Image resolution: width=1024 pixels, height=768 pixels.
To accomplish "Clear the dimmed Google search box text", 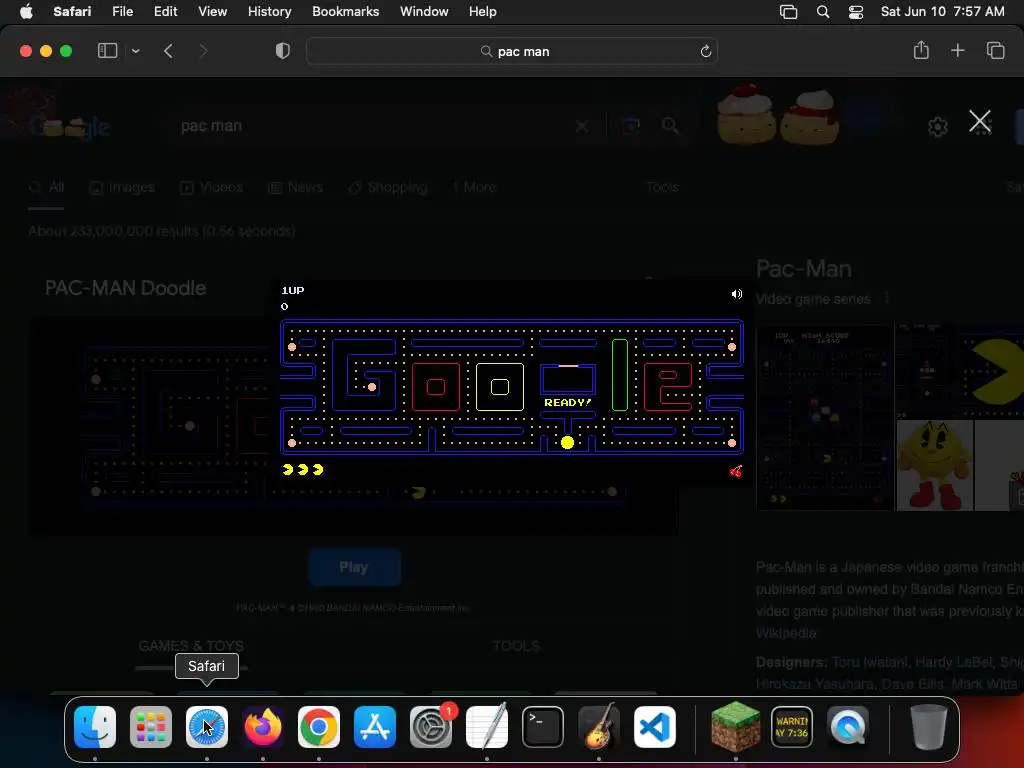I will point(582,126).
